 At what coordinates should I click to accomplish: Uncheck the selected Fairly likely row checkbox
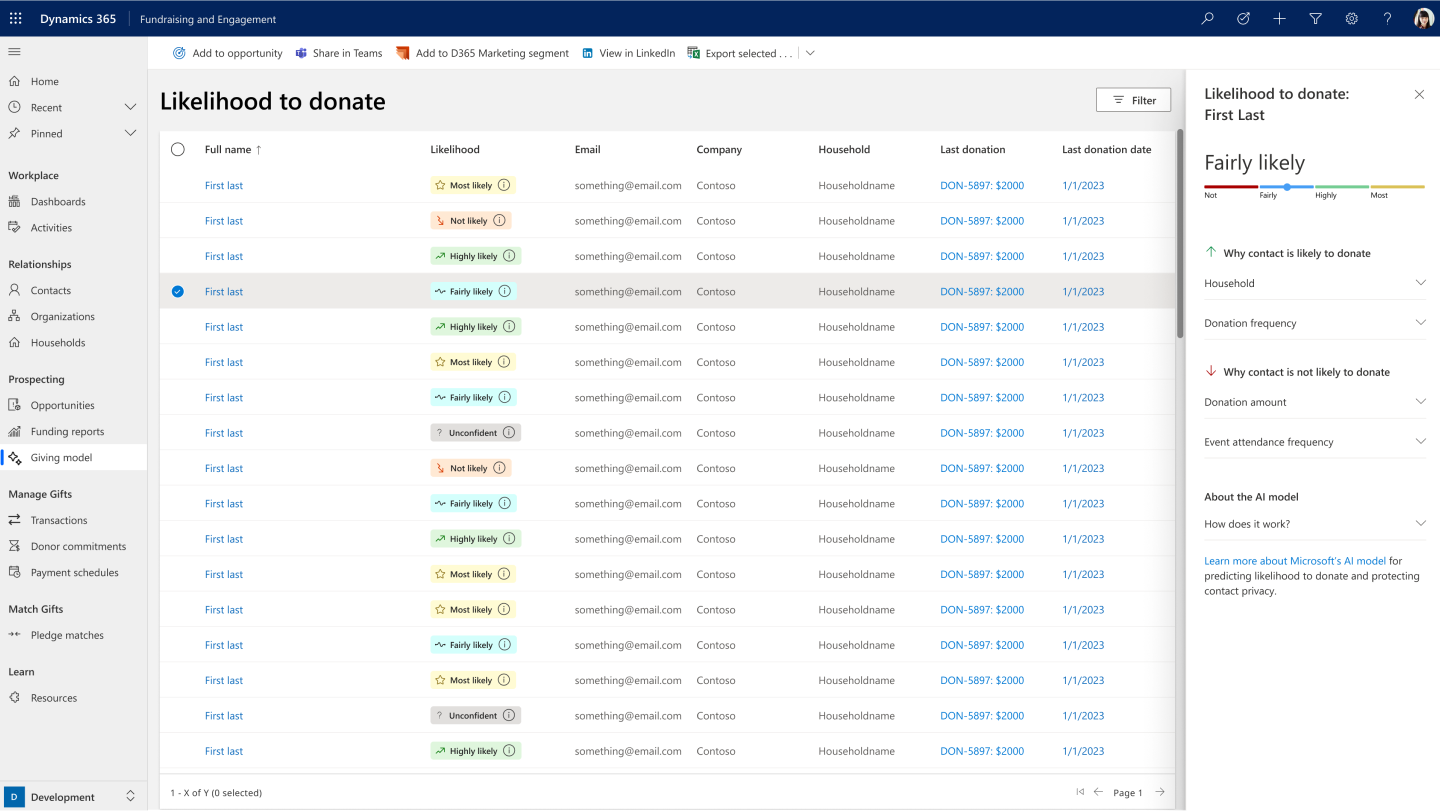coord(178,291)
